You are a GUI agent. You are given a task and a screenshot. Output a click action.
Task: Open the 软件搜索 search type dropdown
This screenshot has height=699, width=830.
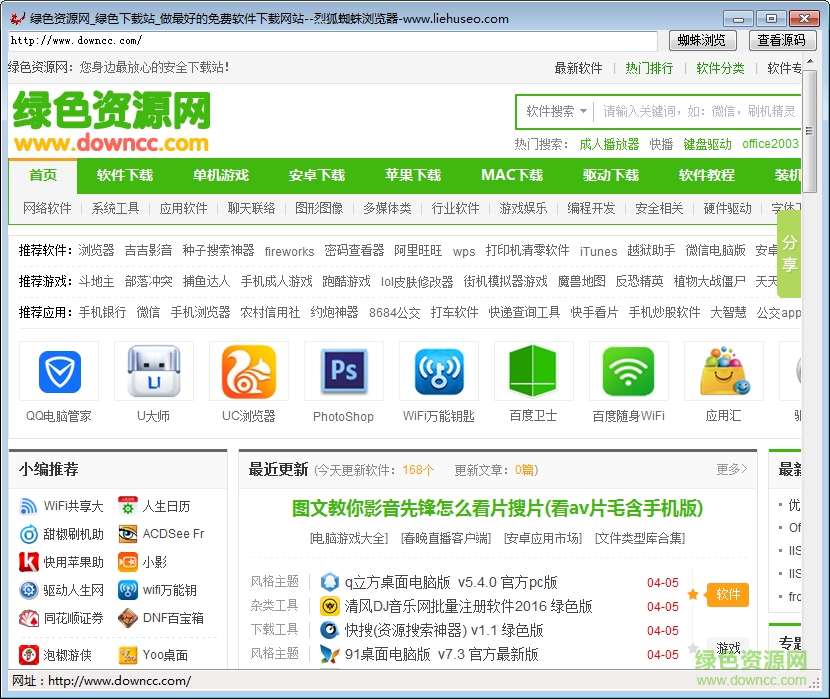(x=557, y=111)
